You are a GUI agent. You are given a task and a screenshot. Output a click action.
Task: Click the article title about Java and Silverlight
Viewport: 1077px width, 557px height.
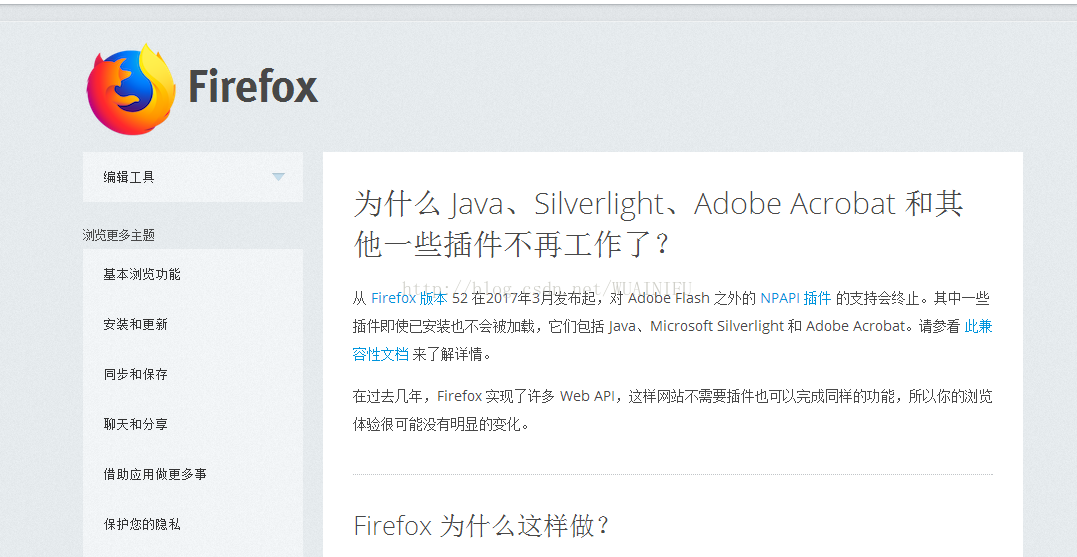pos(657,223)
